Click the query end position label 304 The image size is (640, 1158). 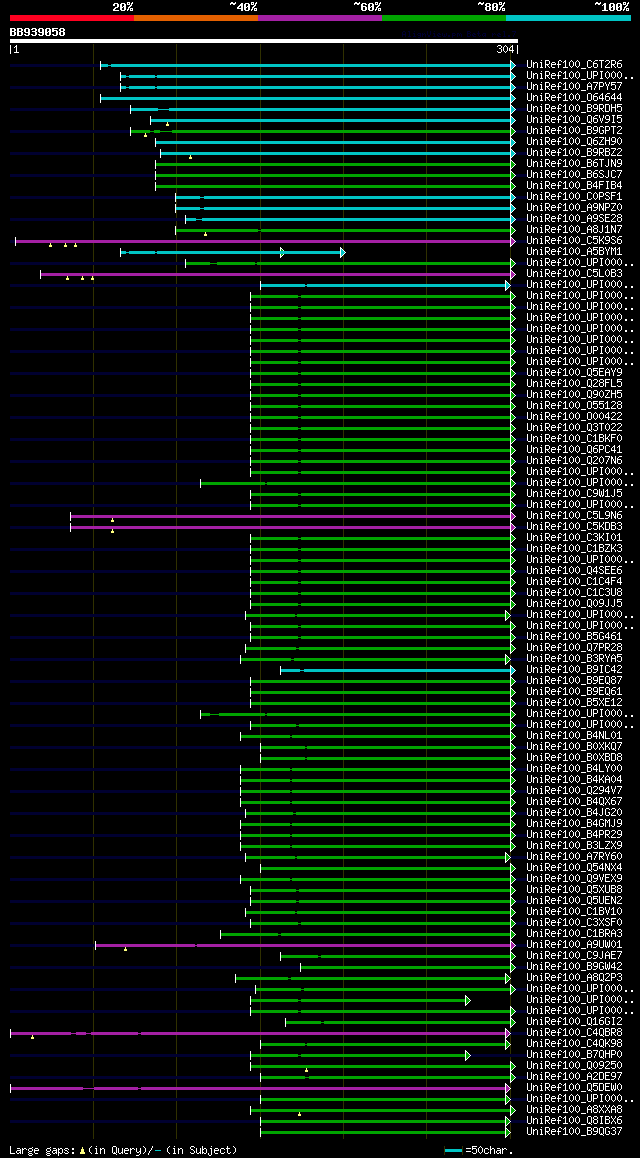[x=505, y=49]
